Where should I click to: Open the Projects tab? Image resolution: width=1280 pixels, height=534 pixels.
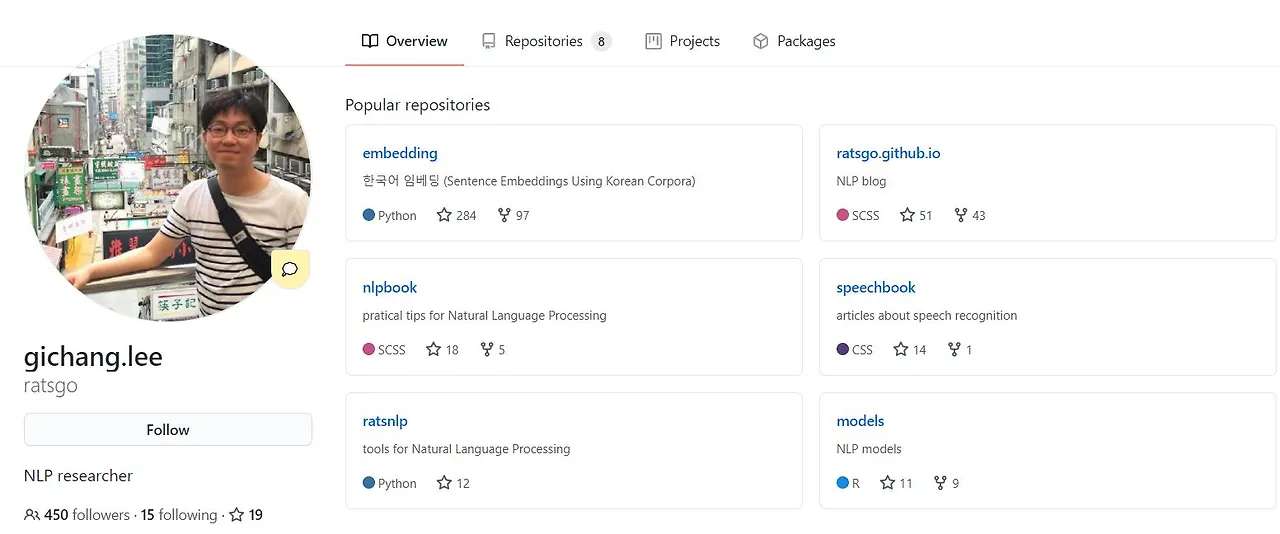point(683,41)
